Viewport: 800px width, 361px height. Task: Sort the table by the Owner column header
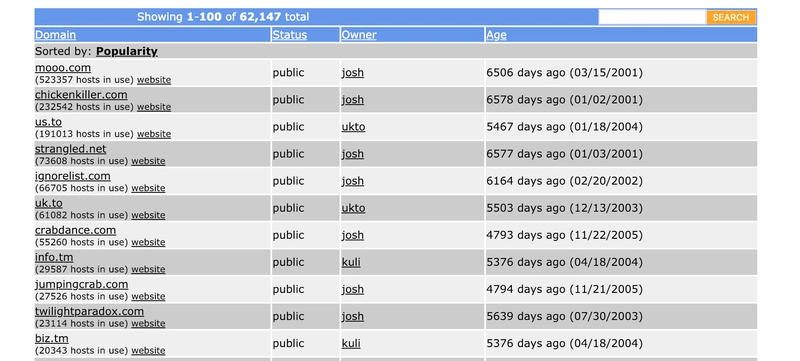359,35
